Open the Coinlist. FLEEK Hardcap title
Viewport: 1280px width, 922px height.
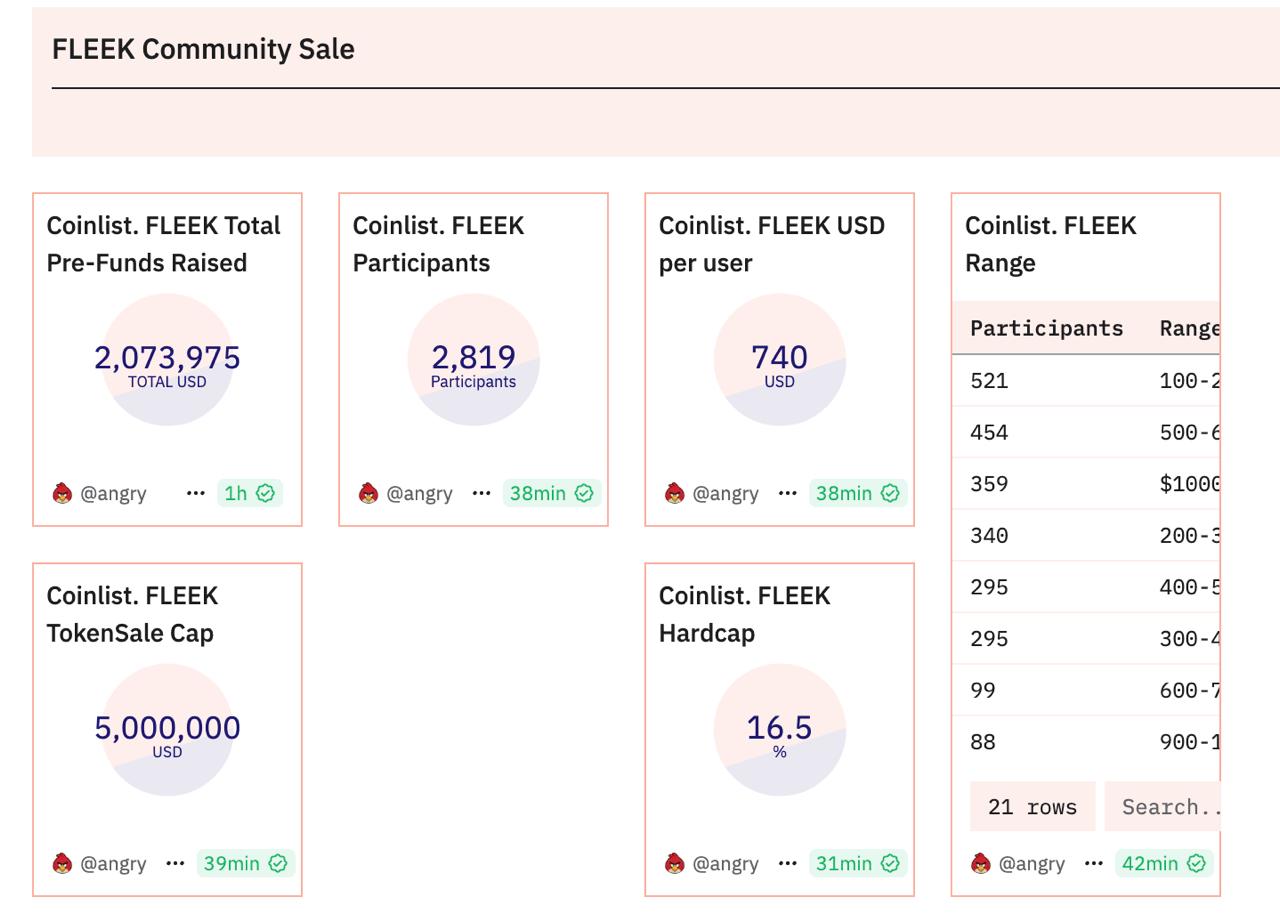click(744, 614)
